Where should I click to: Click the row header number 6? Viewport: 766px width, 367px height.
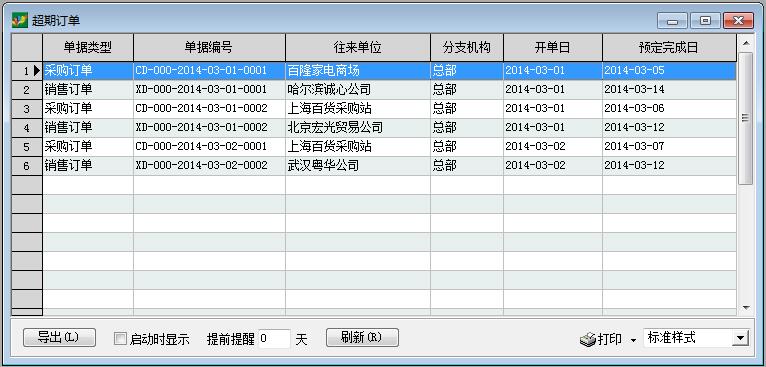pyautogui.click(x=27, y=166)
